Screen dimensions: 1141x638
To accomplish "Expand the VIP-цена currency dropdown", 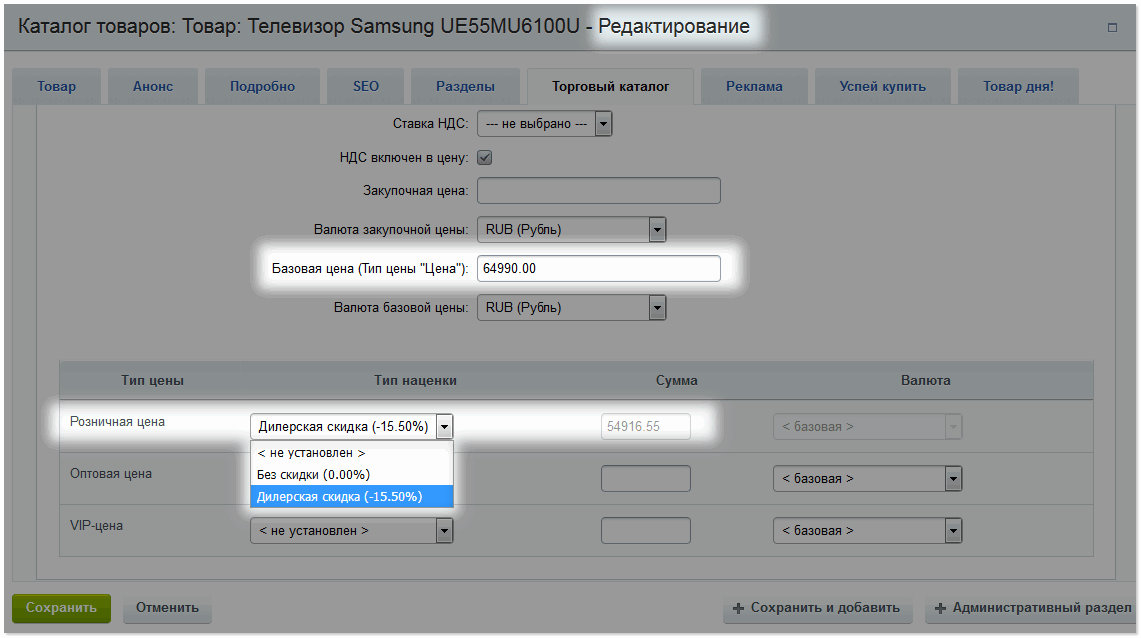I will (867, 530).
